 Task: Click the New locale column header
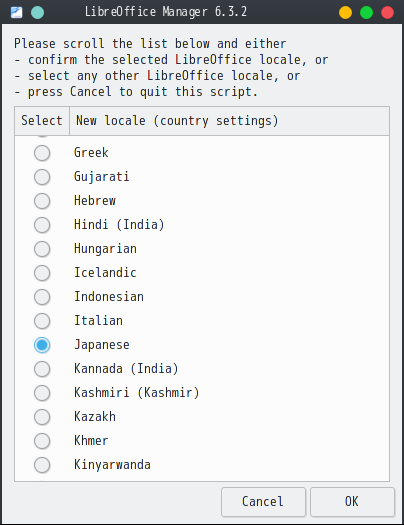click(x=230, y=121)
